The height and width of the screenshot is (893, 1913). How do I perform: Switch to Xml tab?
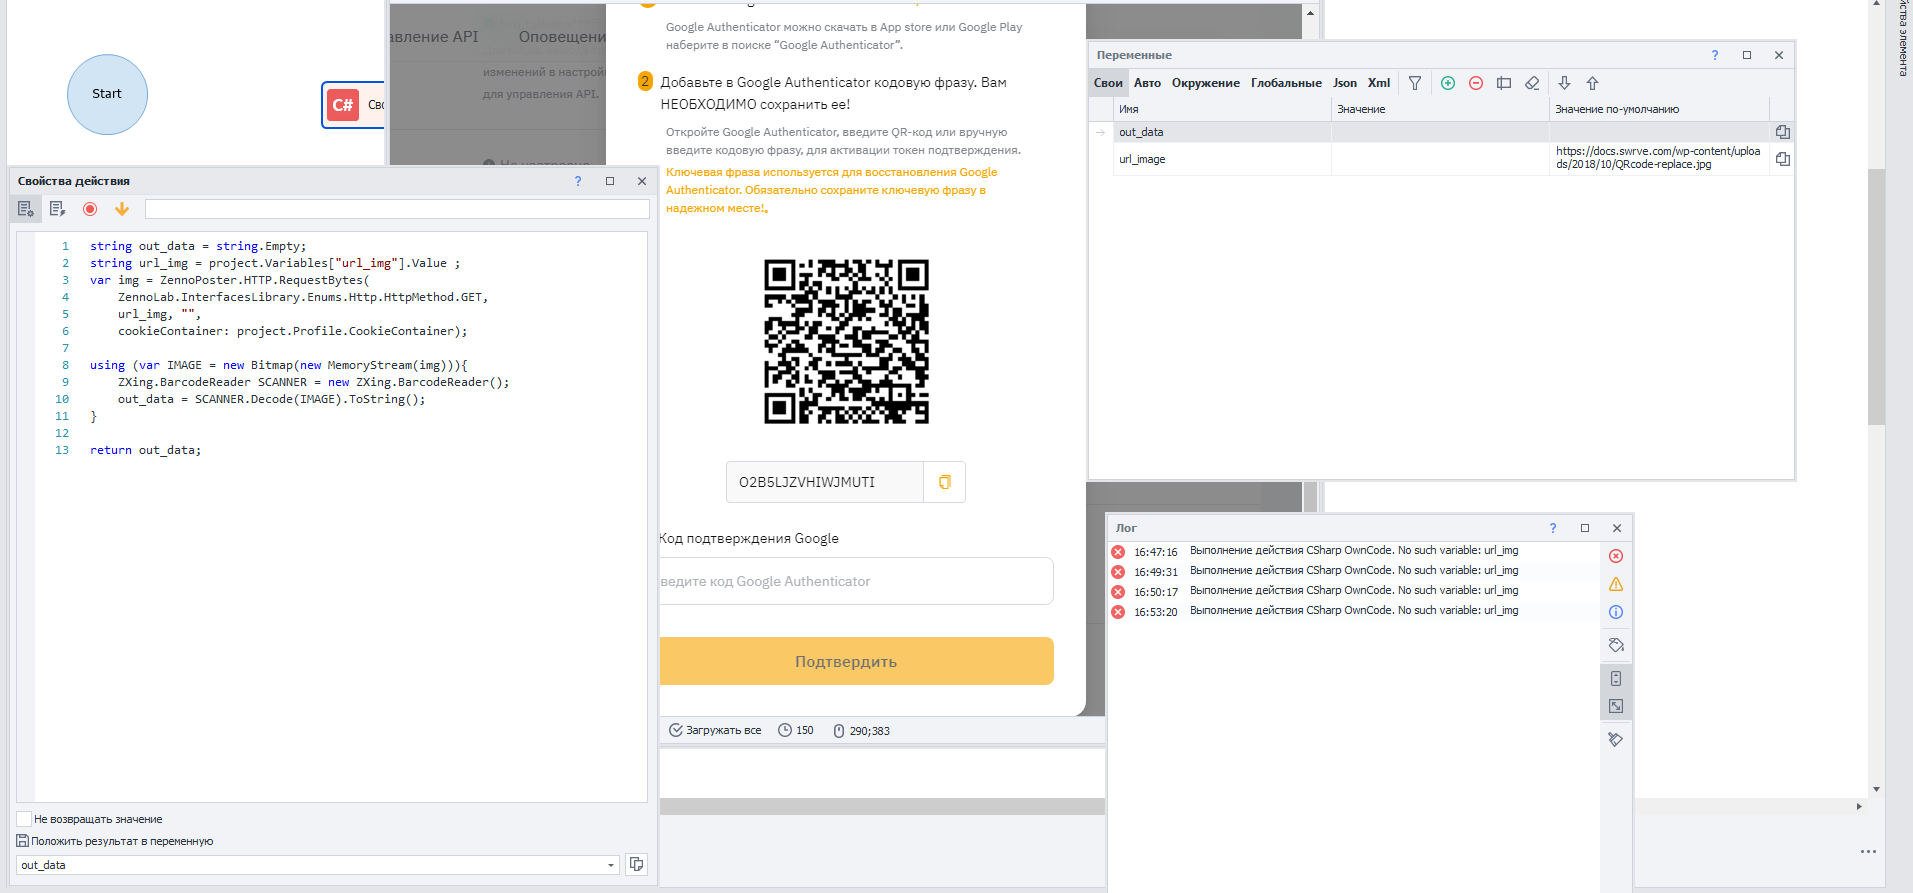tap(1379, 83)
